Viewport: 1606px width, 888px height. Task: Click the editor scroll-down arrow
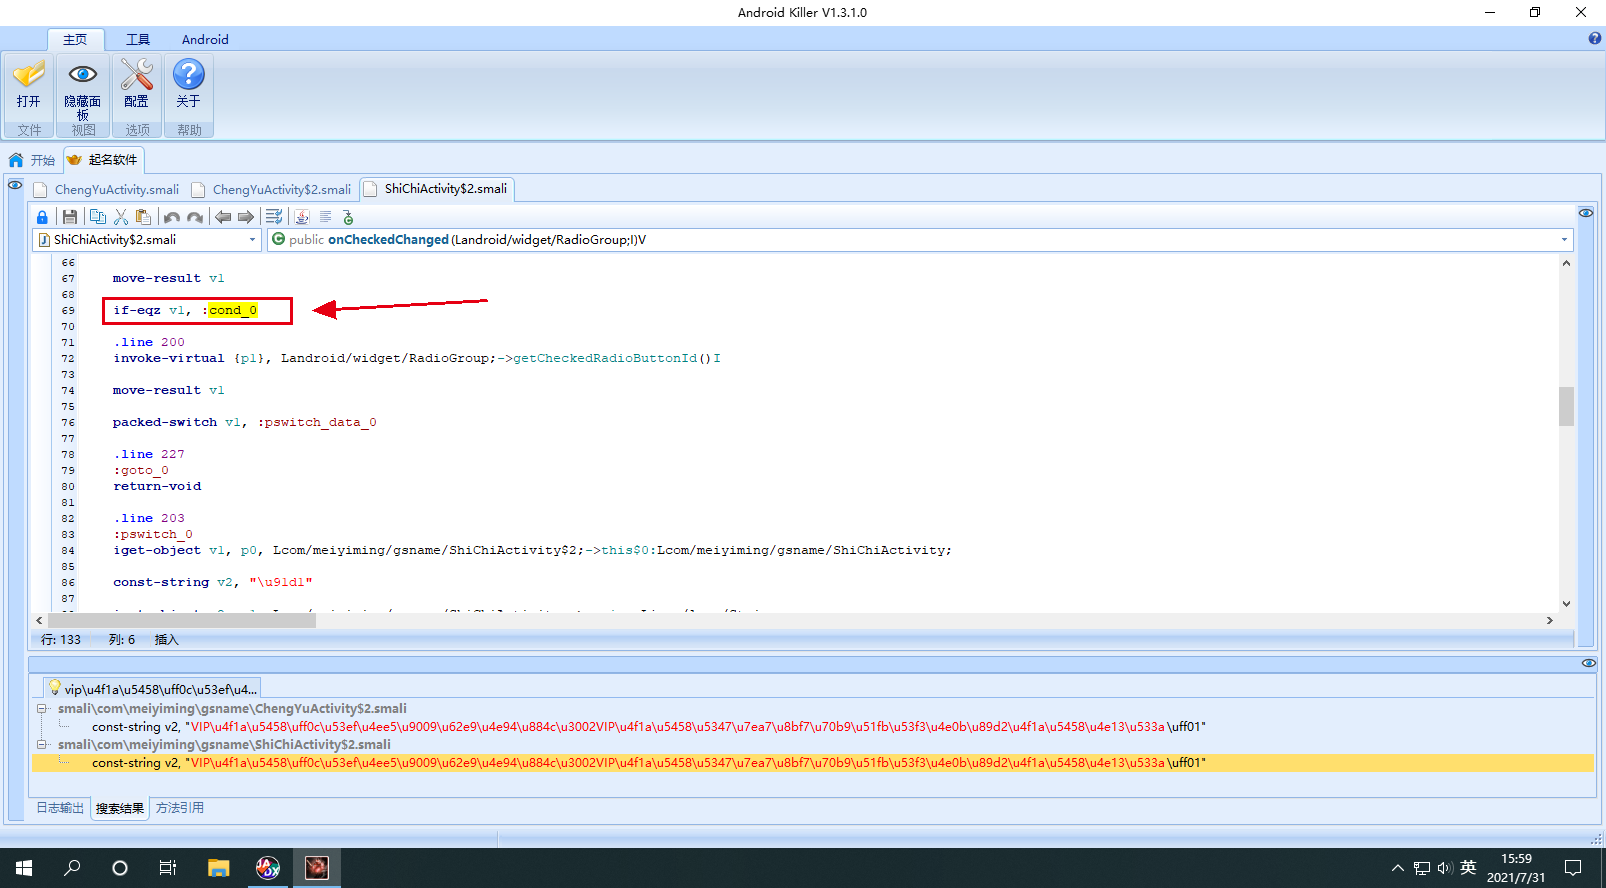[1566, 604]
